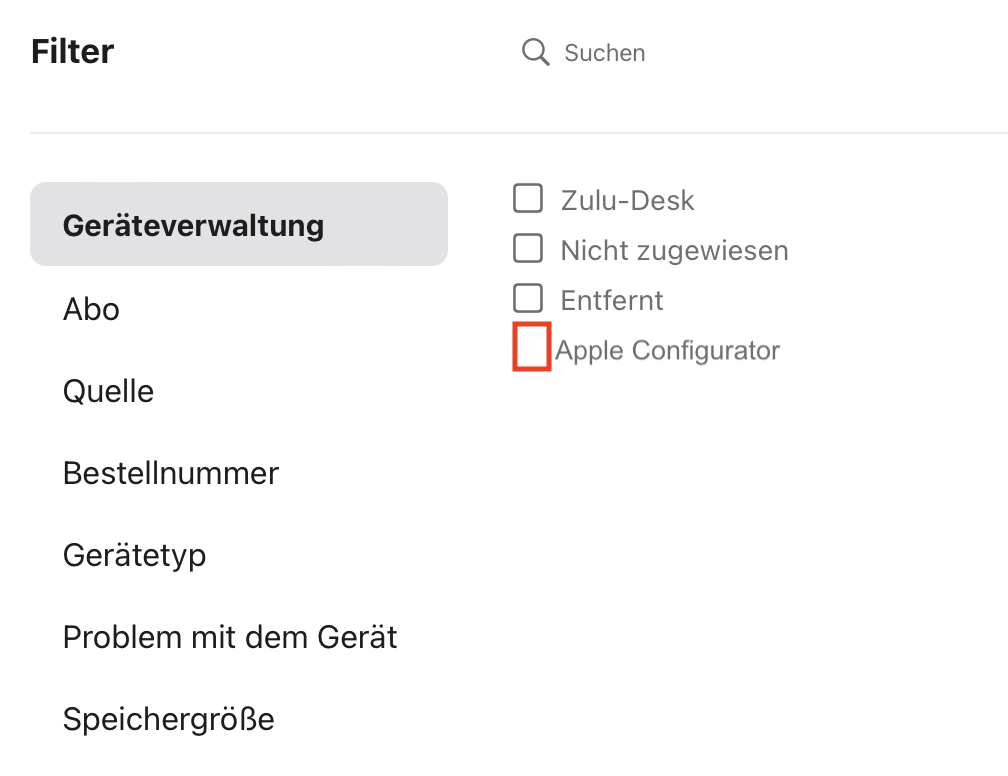Open Problem mit dem Gerät filters
1008x776 pixels.
tap(230, 637)
